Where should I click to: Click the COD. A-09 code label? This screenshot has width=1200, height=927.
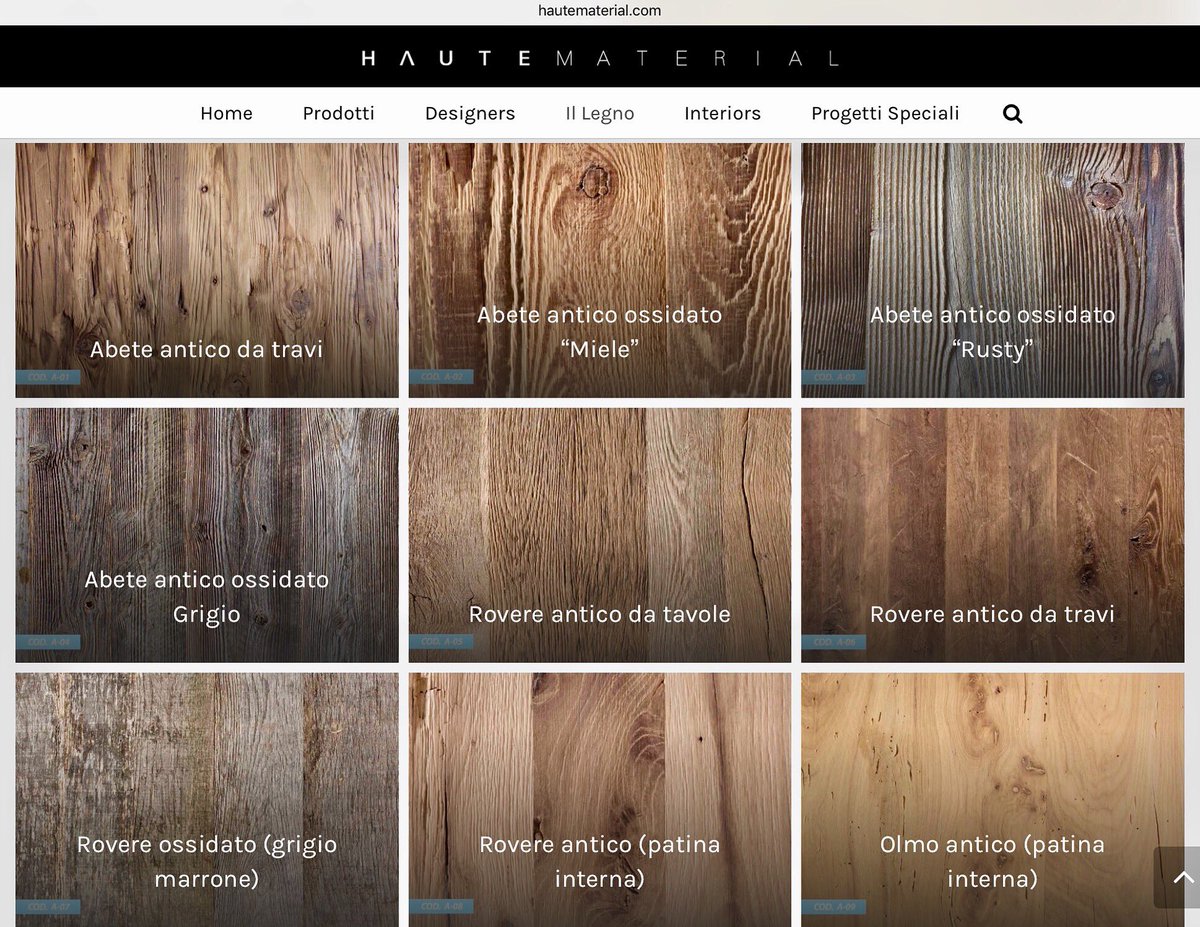(x=834, y=907)
